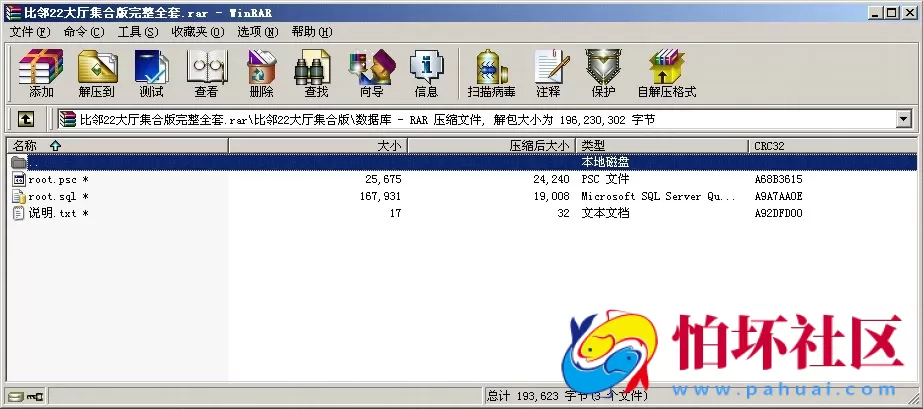Viewport: 923px width, 409px height.
Task: Click CRC32 value A92DFD00
Action: (x=778, y=213)
